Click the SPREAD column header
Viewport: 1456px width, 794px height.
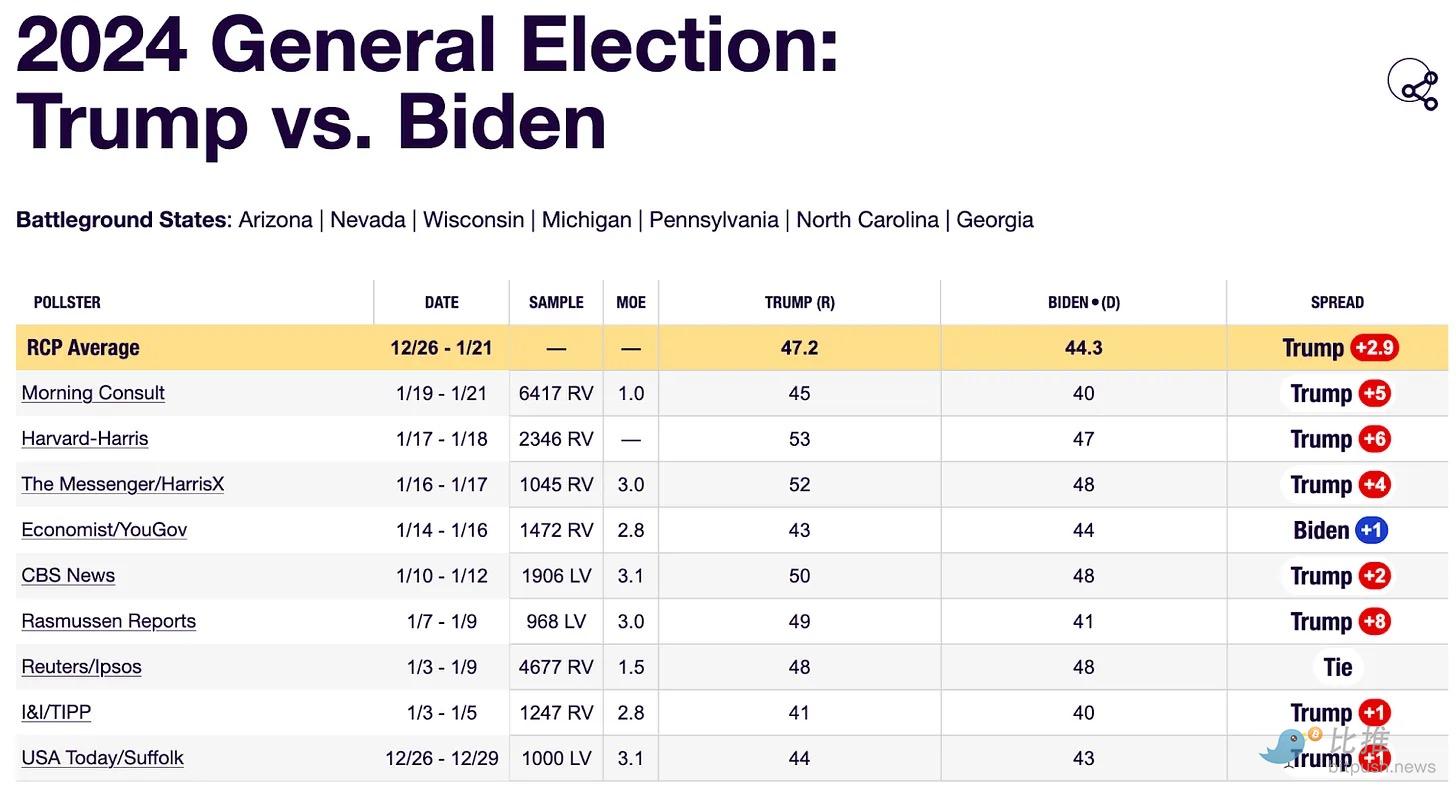point(1337,302)
